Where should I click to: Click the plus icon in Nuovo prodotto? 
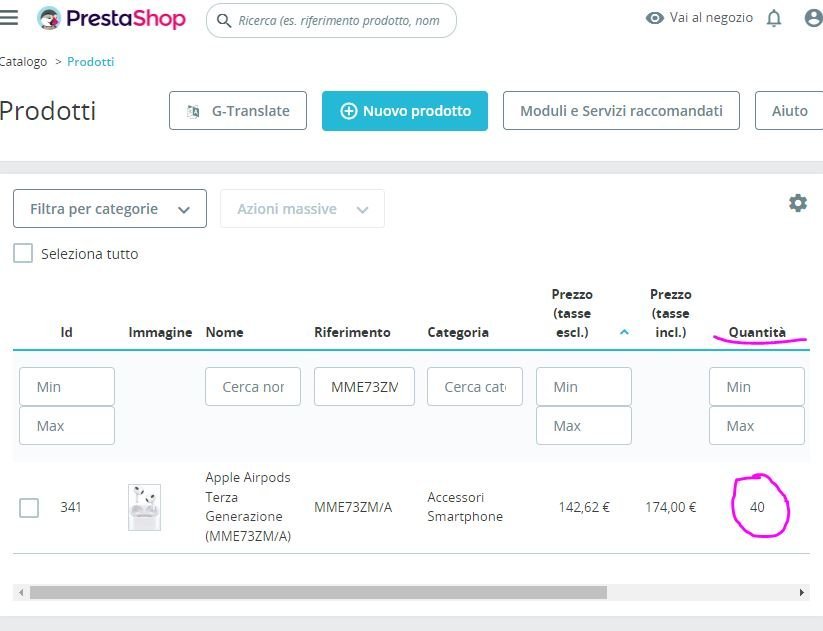tap(349, 111)
